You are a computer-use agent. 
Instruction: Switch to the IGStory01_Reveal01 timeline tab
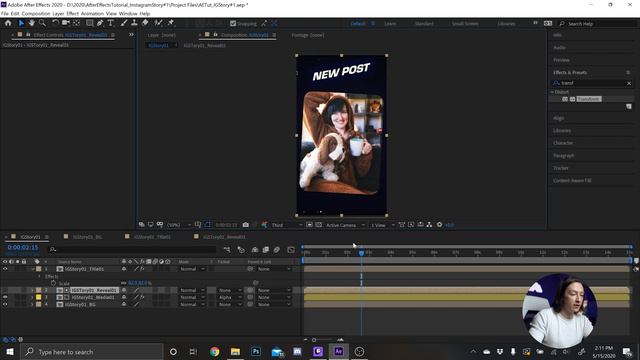[x=224, y=237]
